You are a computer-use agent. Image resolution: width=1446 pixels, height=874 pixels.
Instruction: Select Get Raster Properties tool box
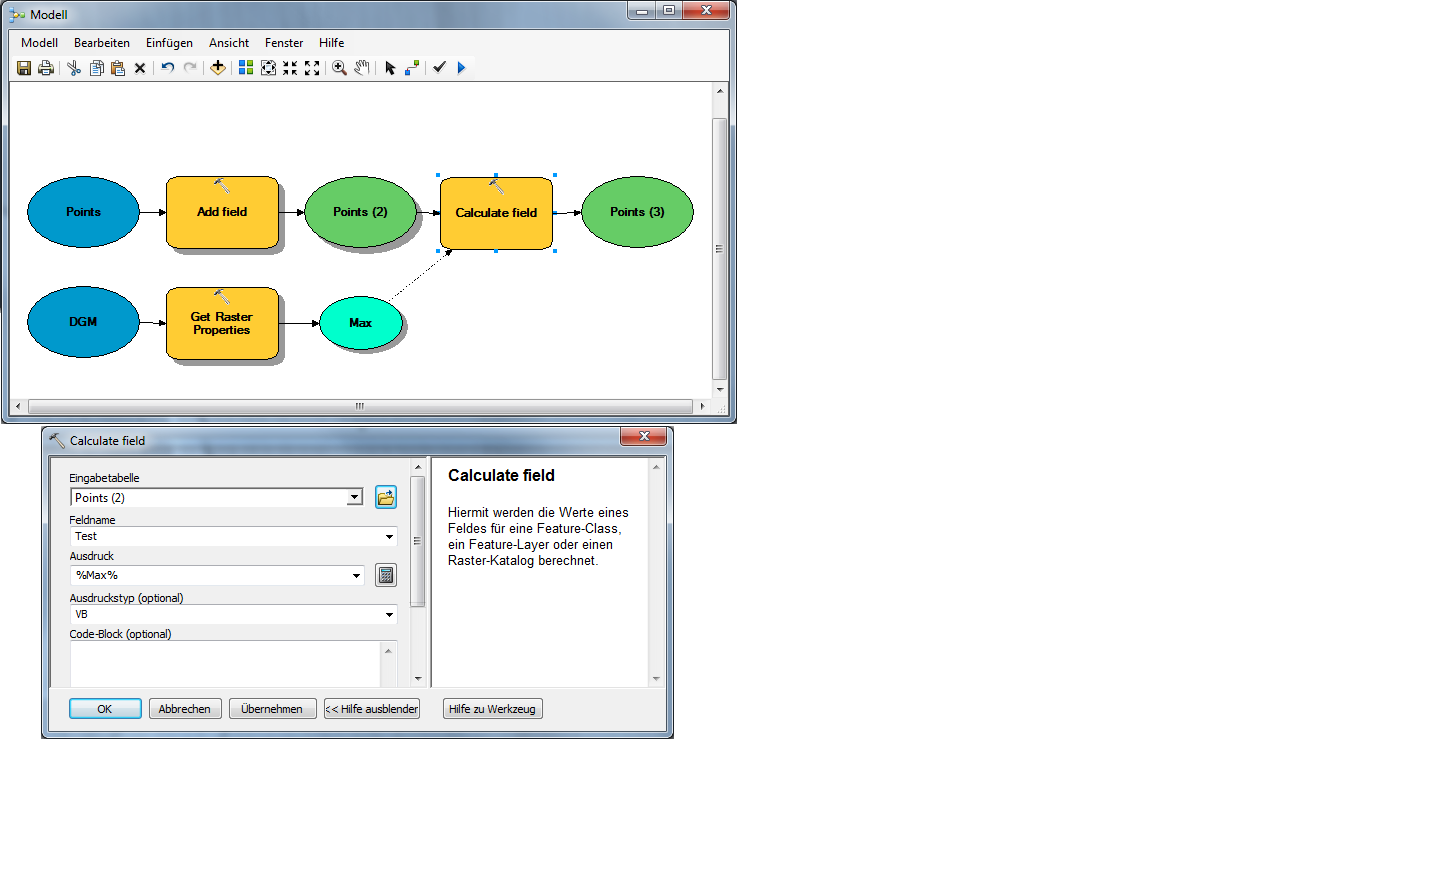[x=222, y=323]
